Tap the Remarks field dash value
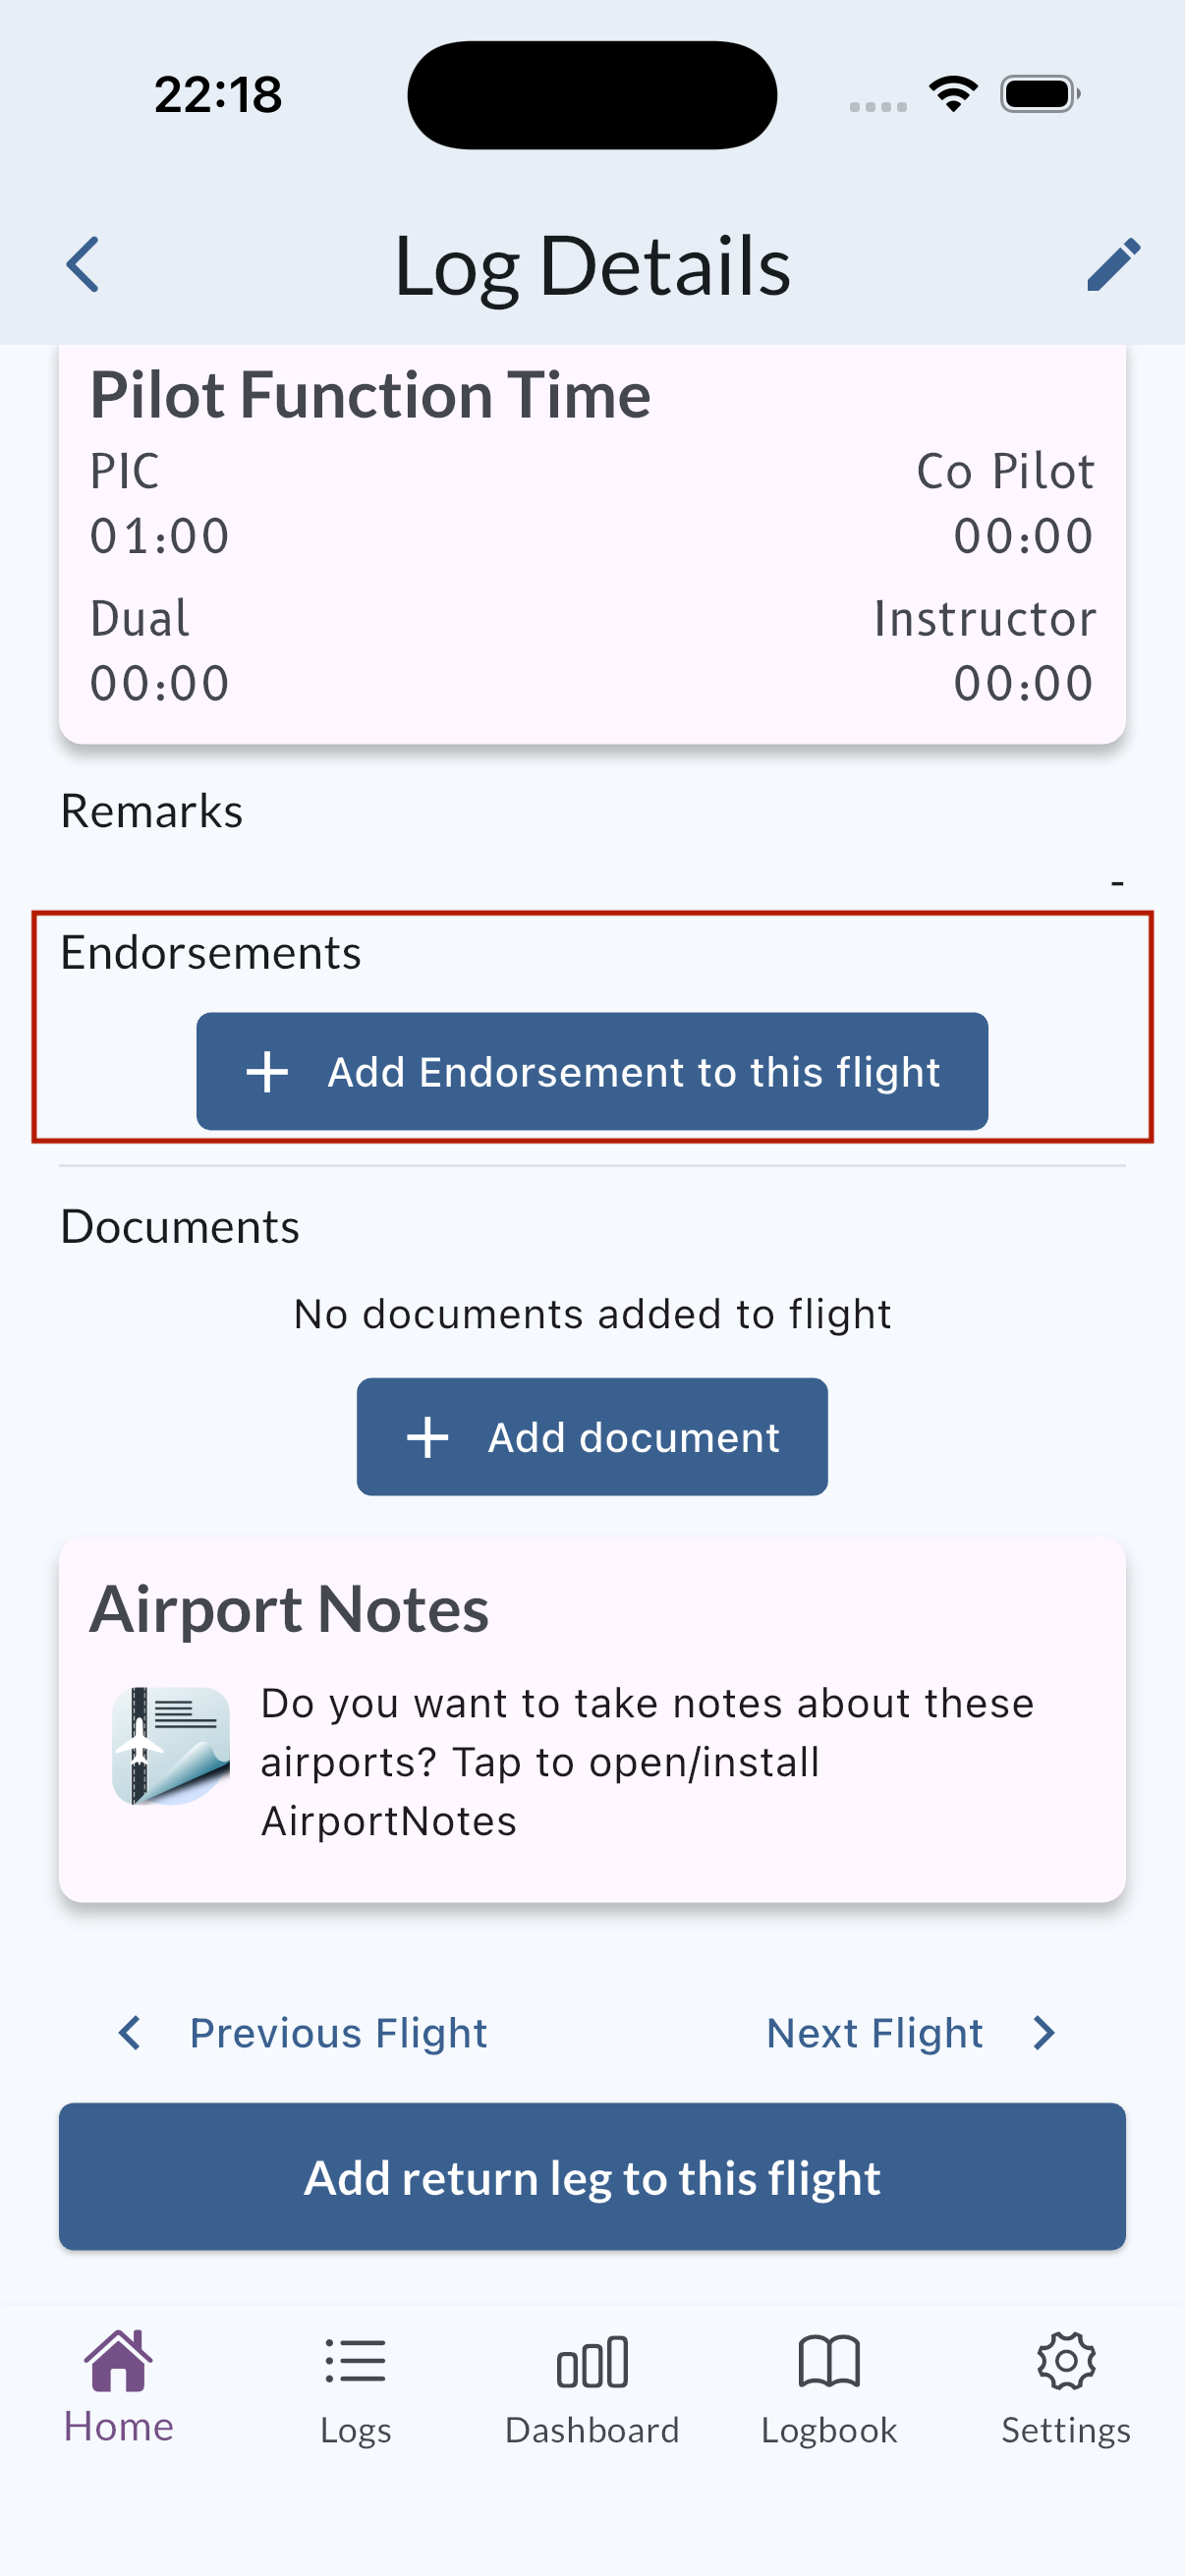The image size is (1185, 2576). point(1117,882)
